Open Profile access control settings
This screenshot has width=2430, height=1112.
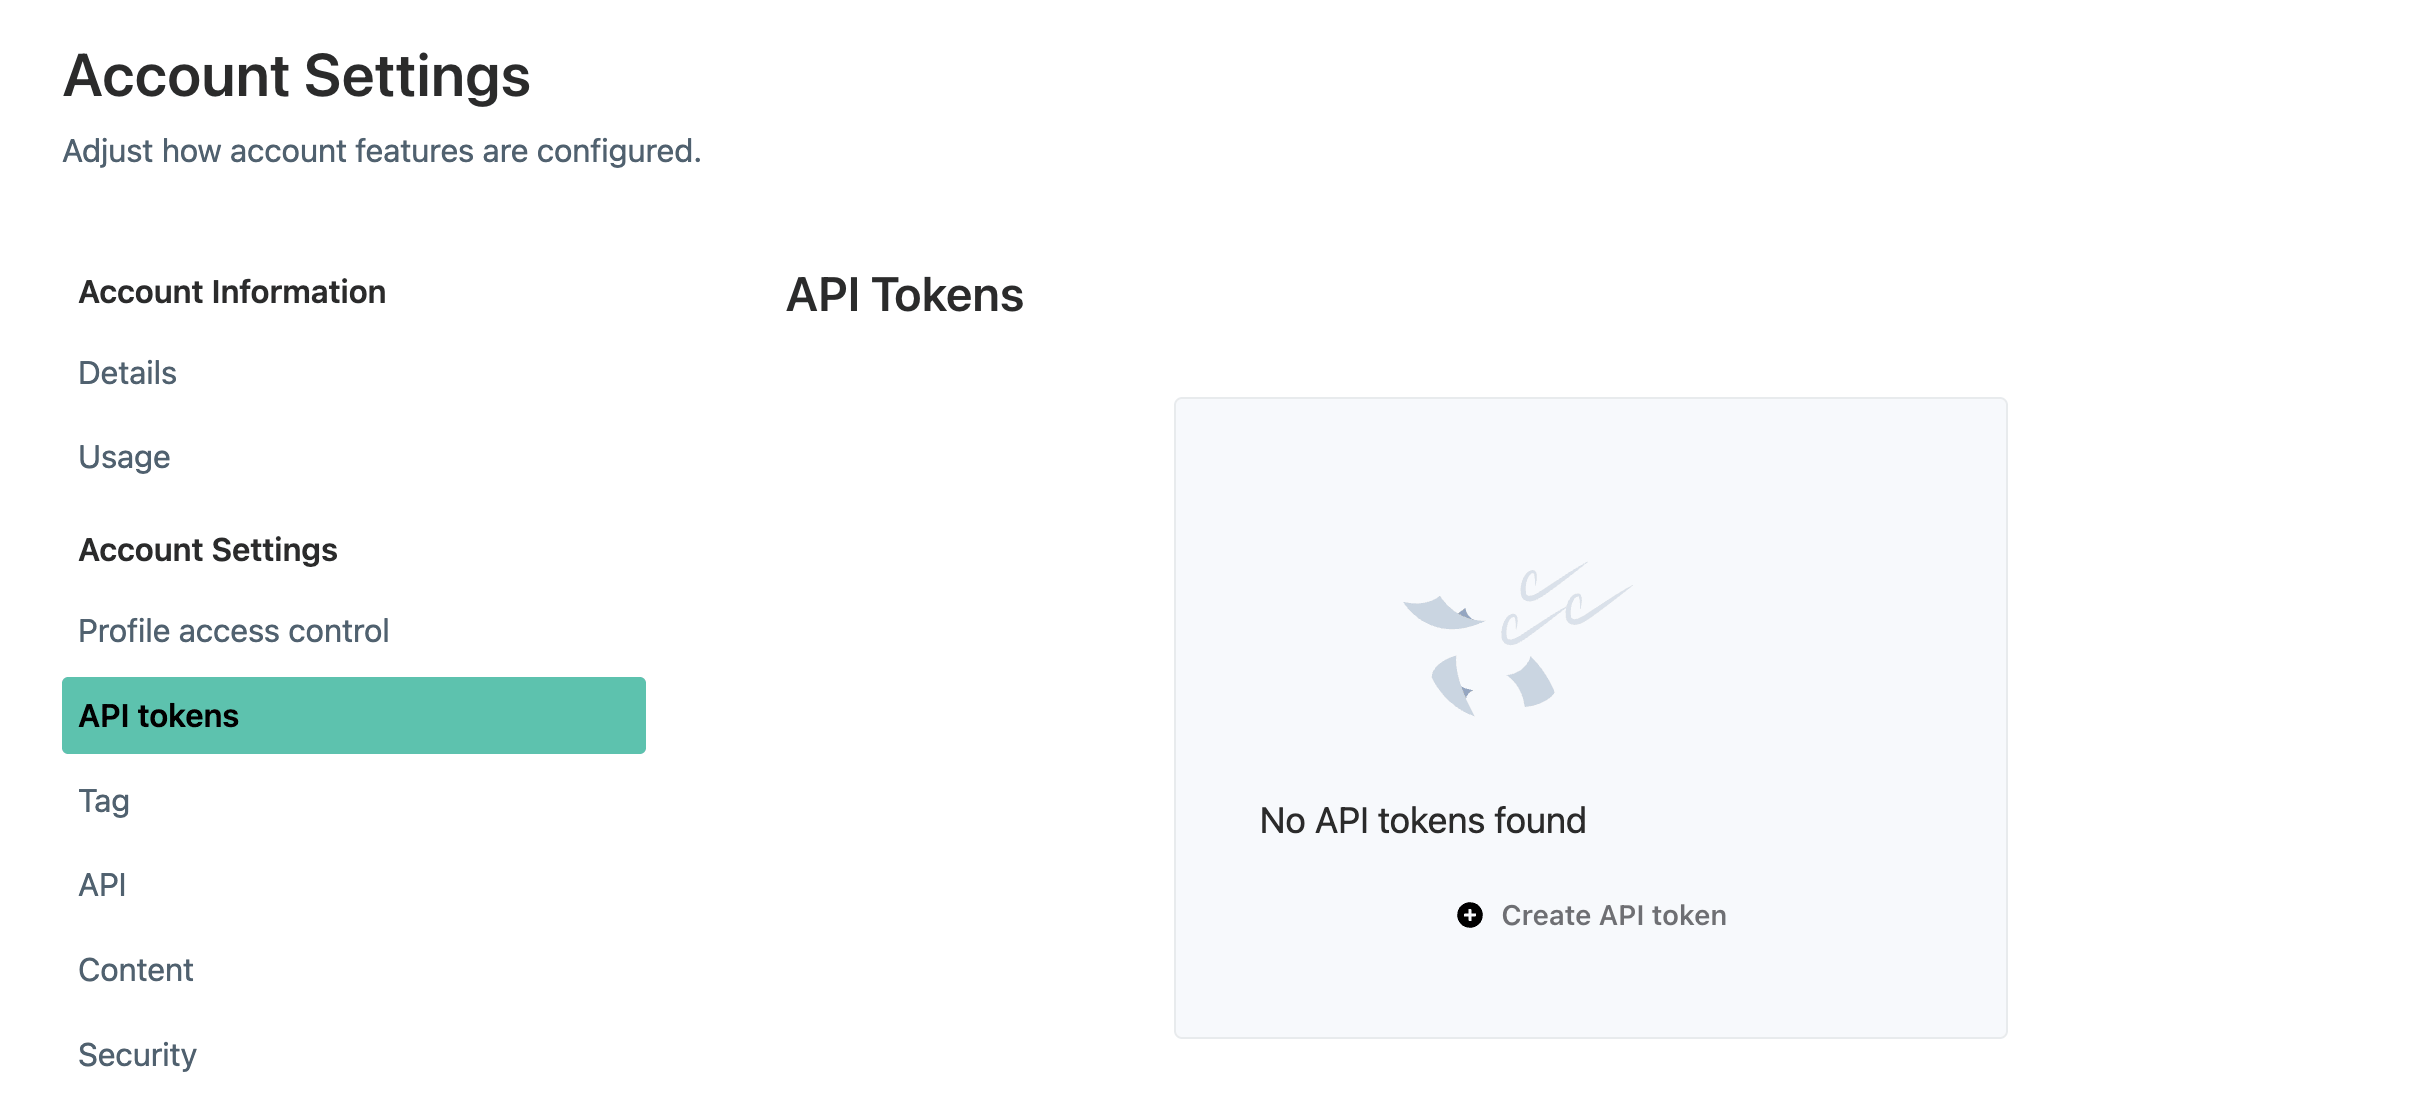(233, 631)
